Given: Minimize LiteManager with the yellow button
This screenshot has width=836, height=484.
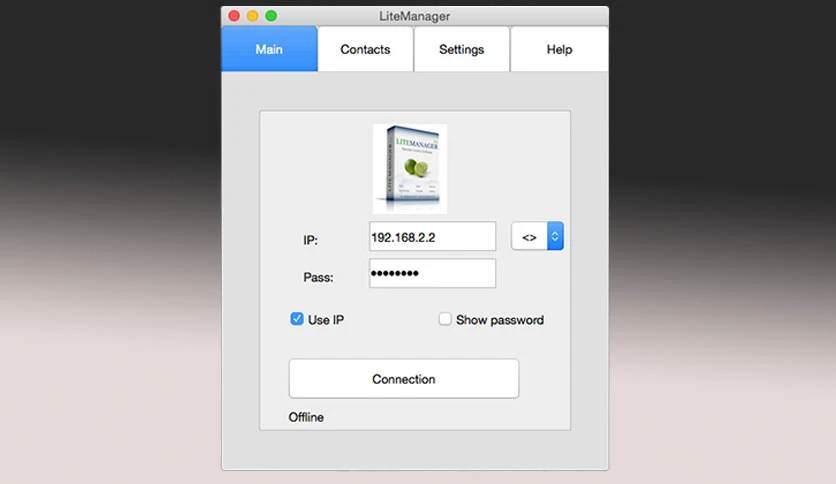Looking at the screenshot, I should pyautogui.click(x=253, y=16).
